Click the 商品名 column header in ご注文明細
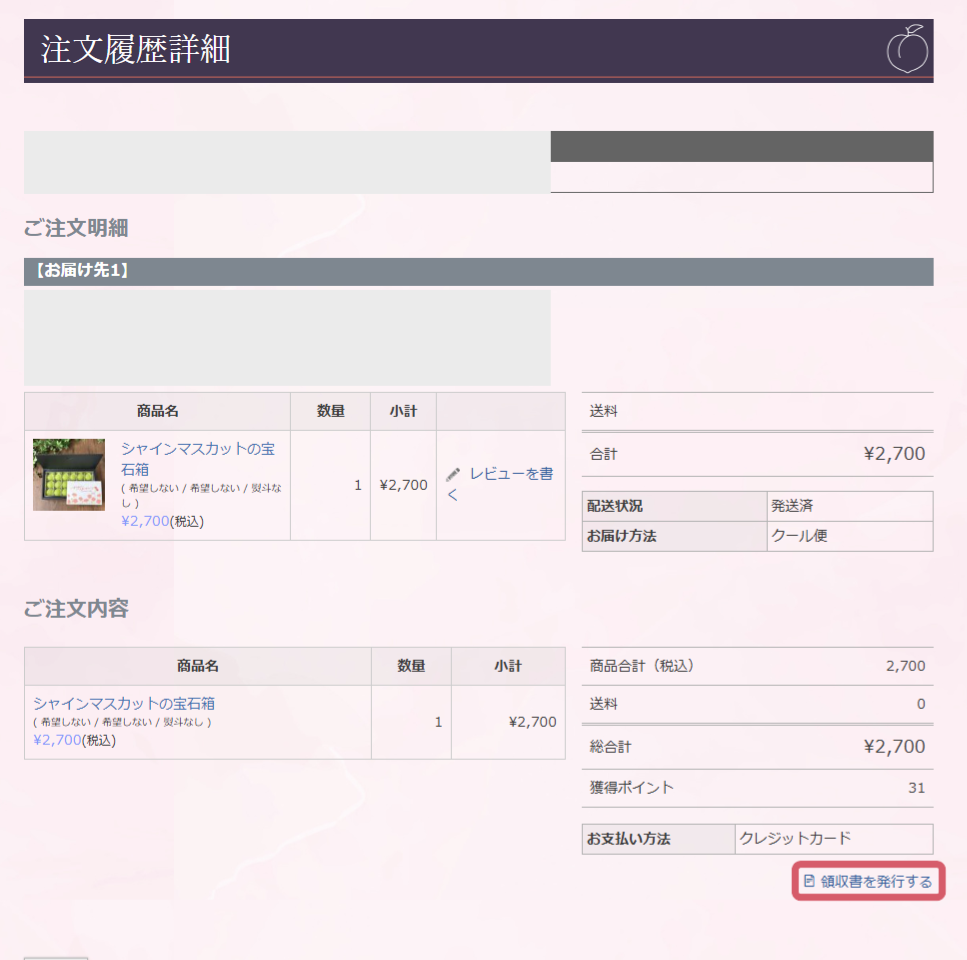The width and height of the screenshot is (967, 960). coord(156,411)
